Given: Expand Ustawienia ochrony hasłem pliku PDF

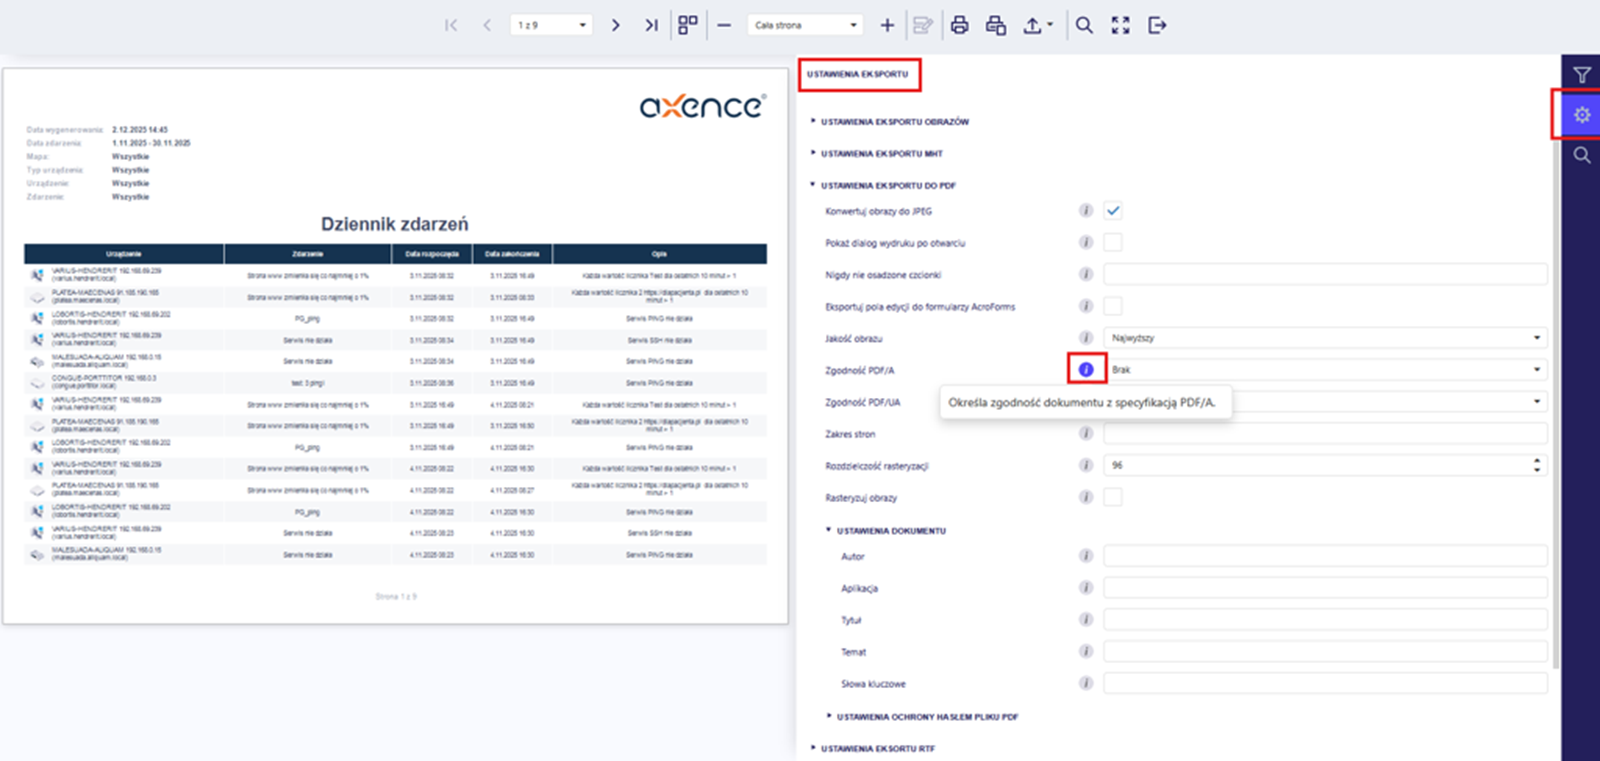Looking at the screenshot, I should tap(926, 717).
